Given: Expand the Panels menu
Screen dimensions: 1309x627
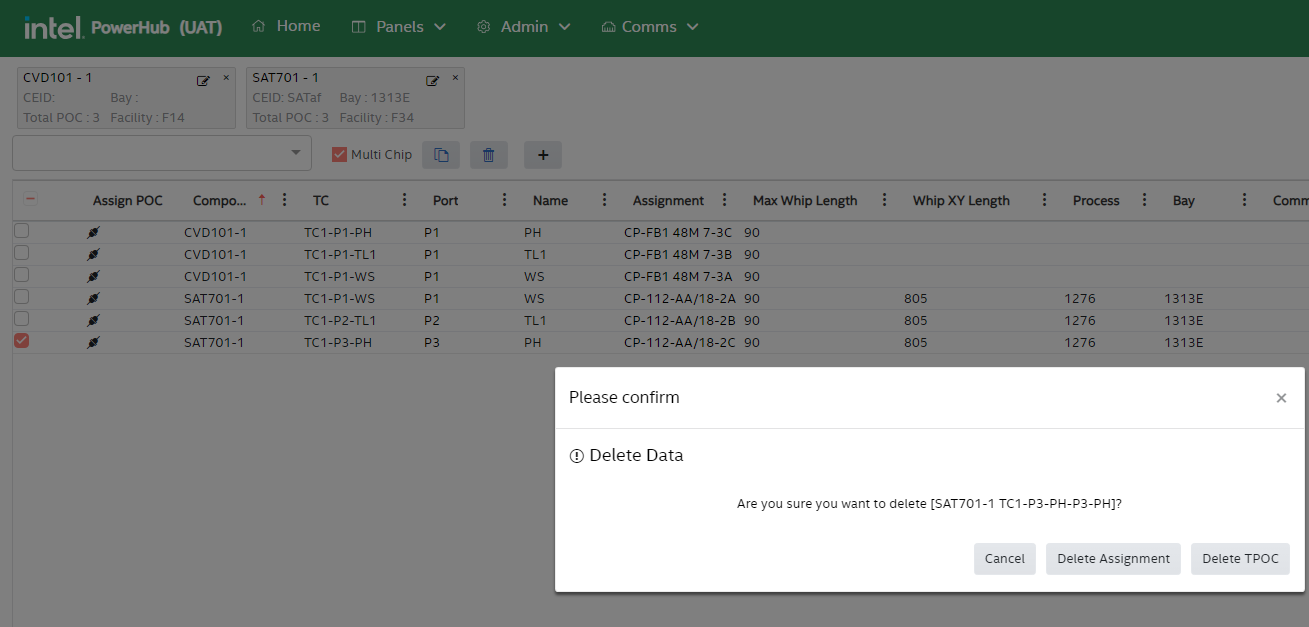Looking at the screenshot, I should click(399, 27).
